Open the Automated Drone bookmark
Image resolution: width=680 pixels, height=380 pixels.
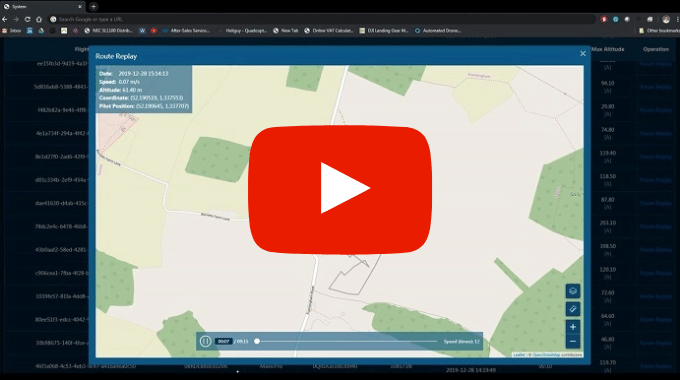pyautogui.click(x=438, y=31)
